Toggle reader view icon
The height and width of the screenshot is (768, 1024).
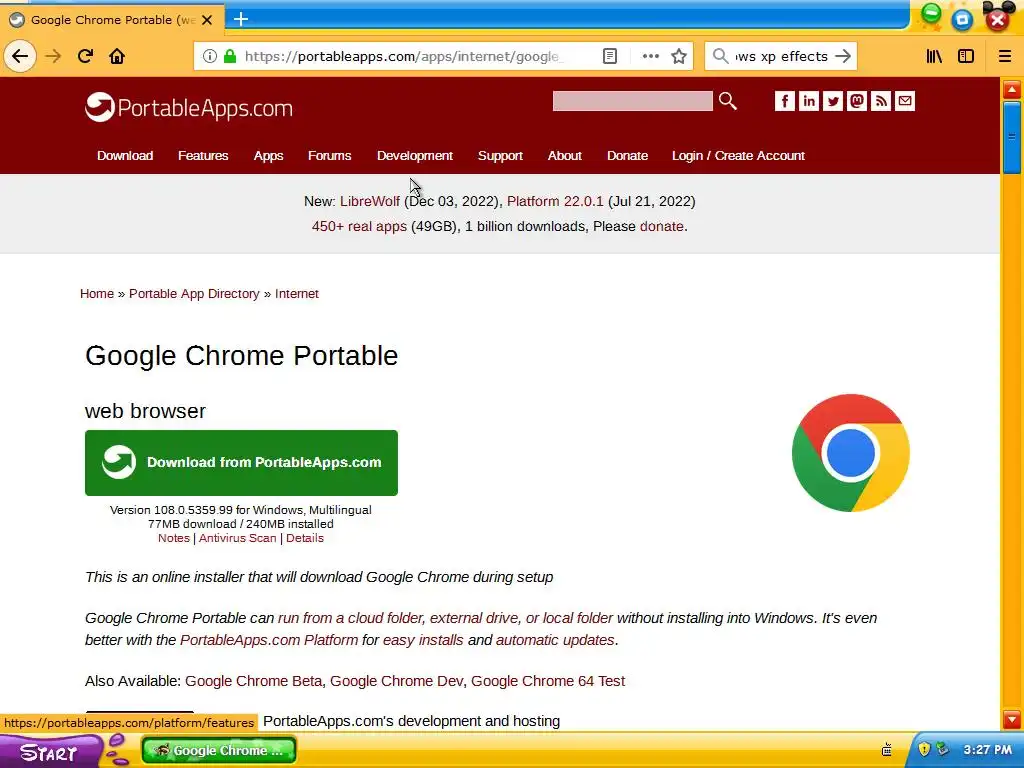(609, 56)
